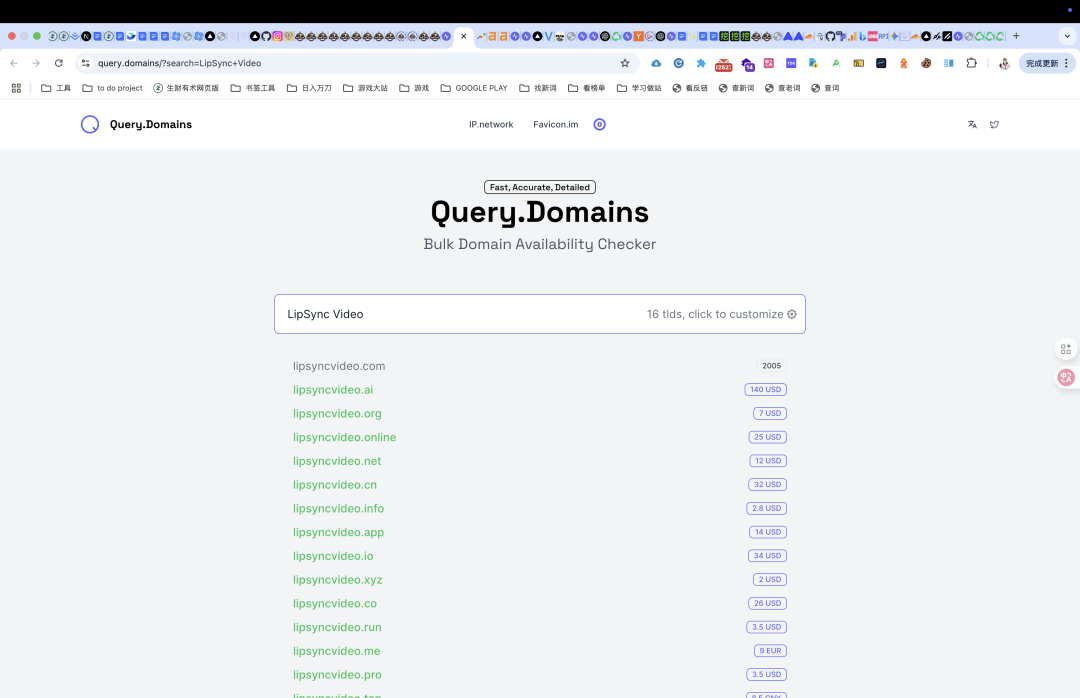Open the GOOGLE PLAY bookmarks folder
Viewport: 1080px width, 698px height.
[x=474, y=88]
